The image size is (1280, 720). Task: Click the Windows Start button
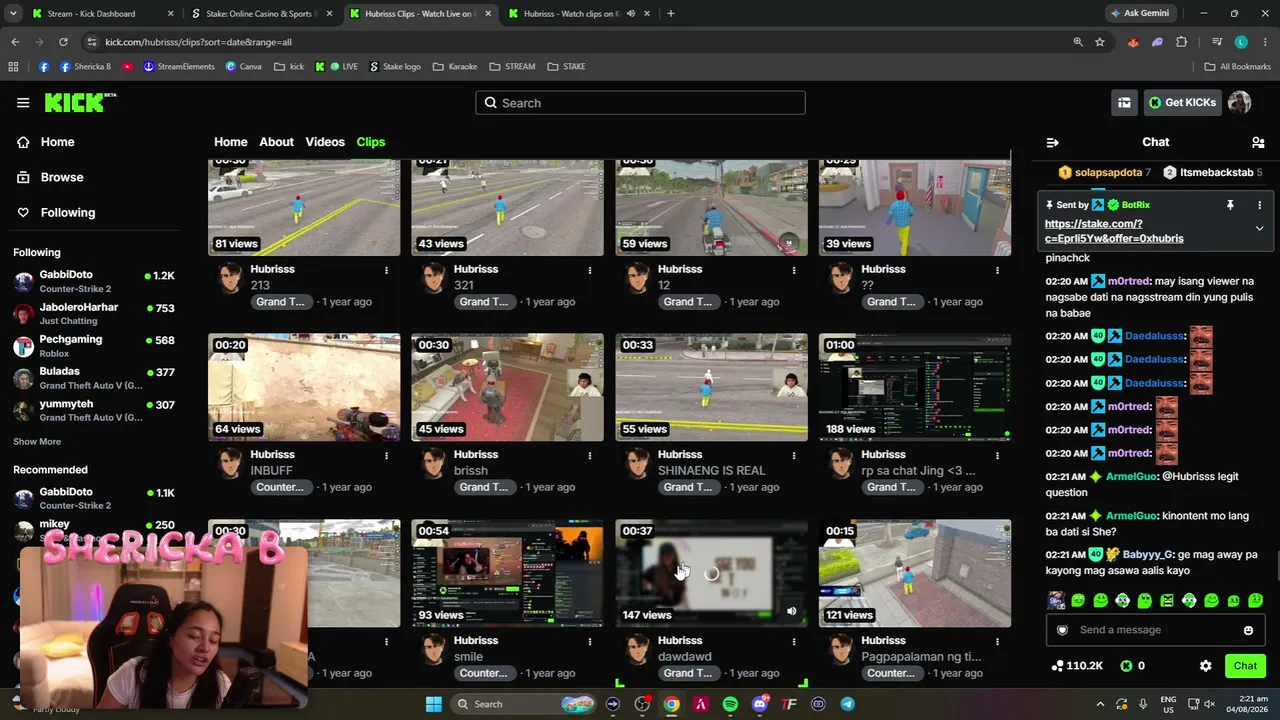[434, 704]
